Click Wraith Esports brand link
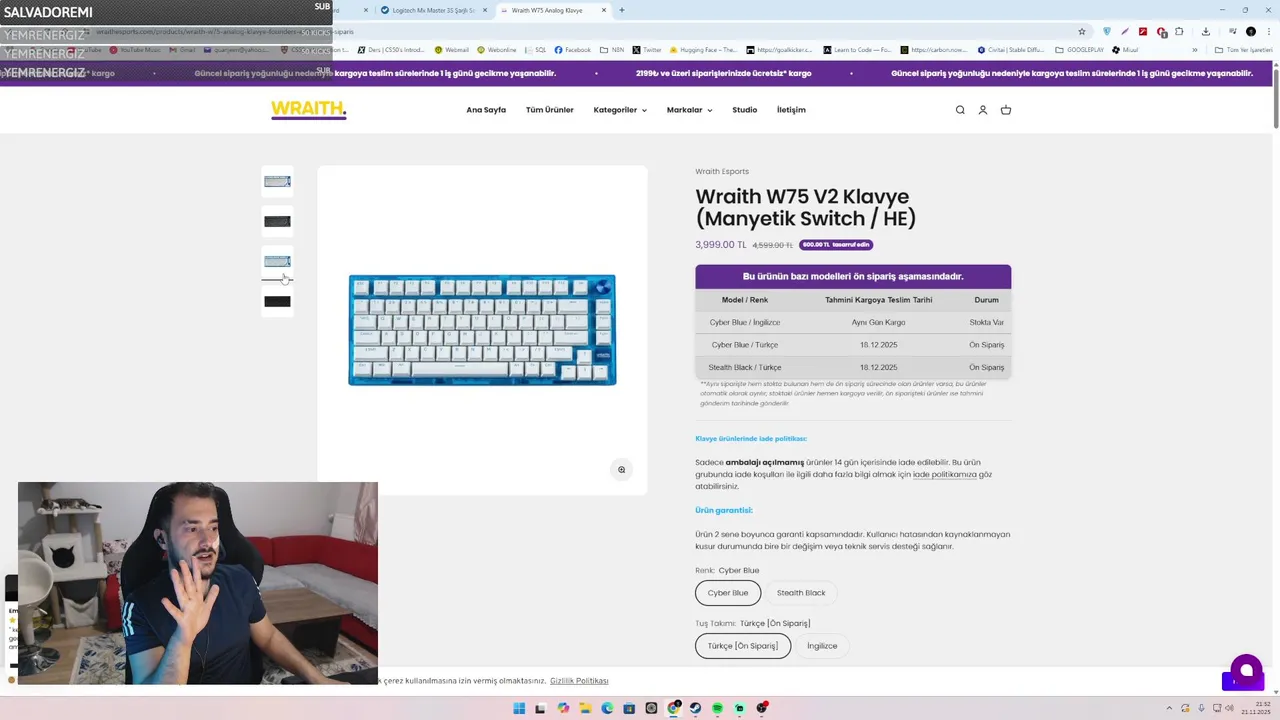This screenshot has height=720, width=1280. [722, 172]
